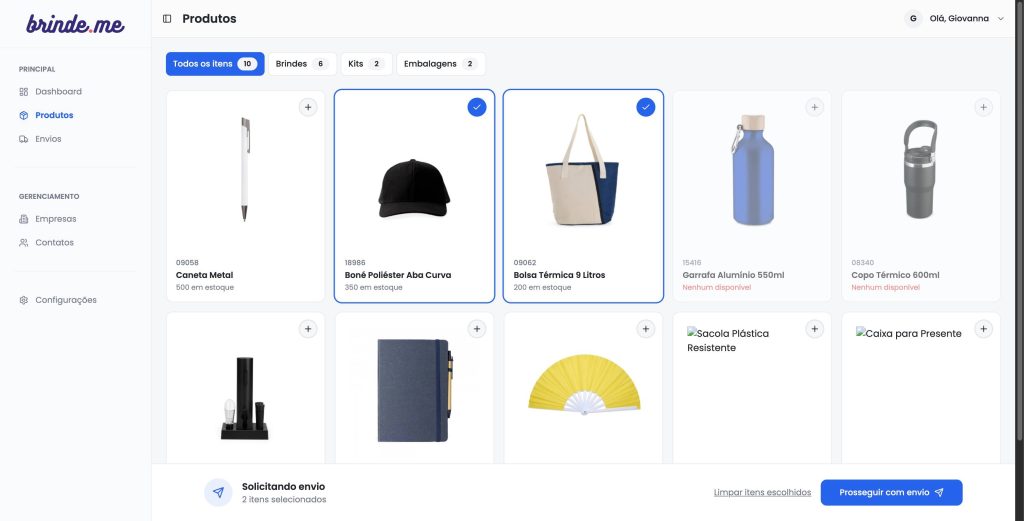The height and width of the screenshot is (521, 1024).
Task: Add Caneta Metal with its plus icon
Action: 308,107
